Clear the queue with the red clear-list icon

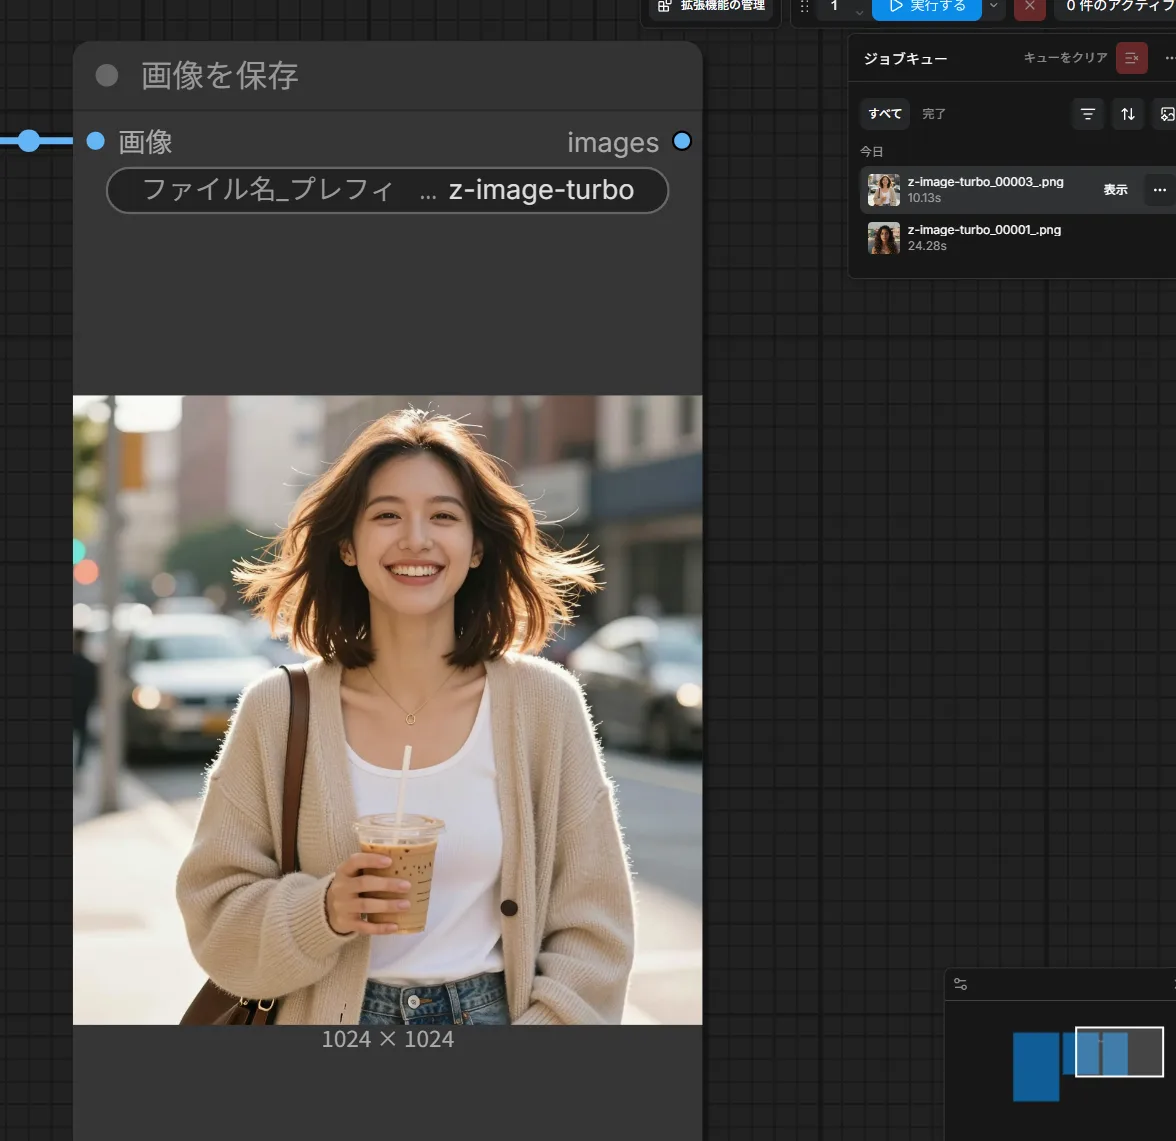(x=1131, y=58)
